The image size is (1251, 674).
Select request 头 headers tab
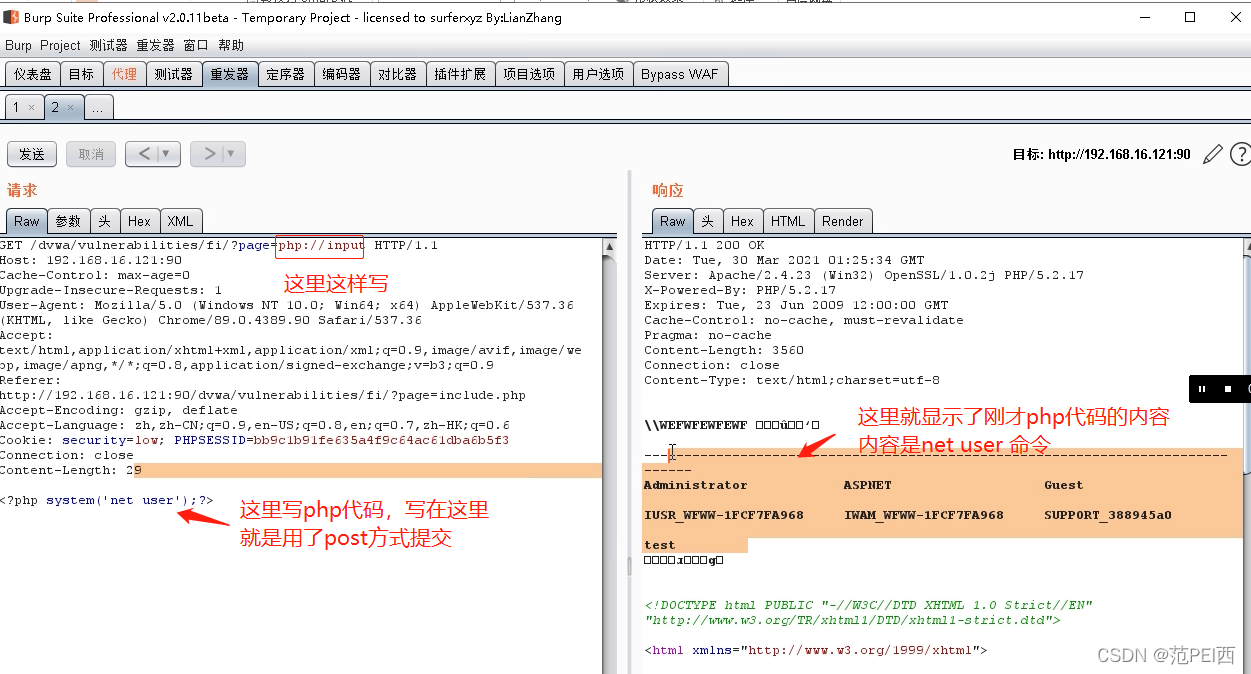coord(104,221)
